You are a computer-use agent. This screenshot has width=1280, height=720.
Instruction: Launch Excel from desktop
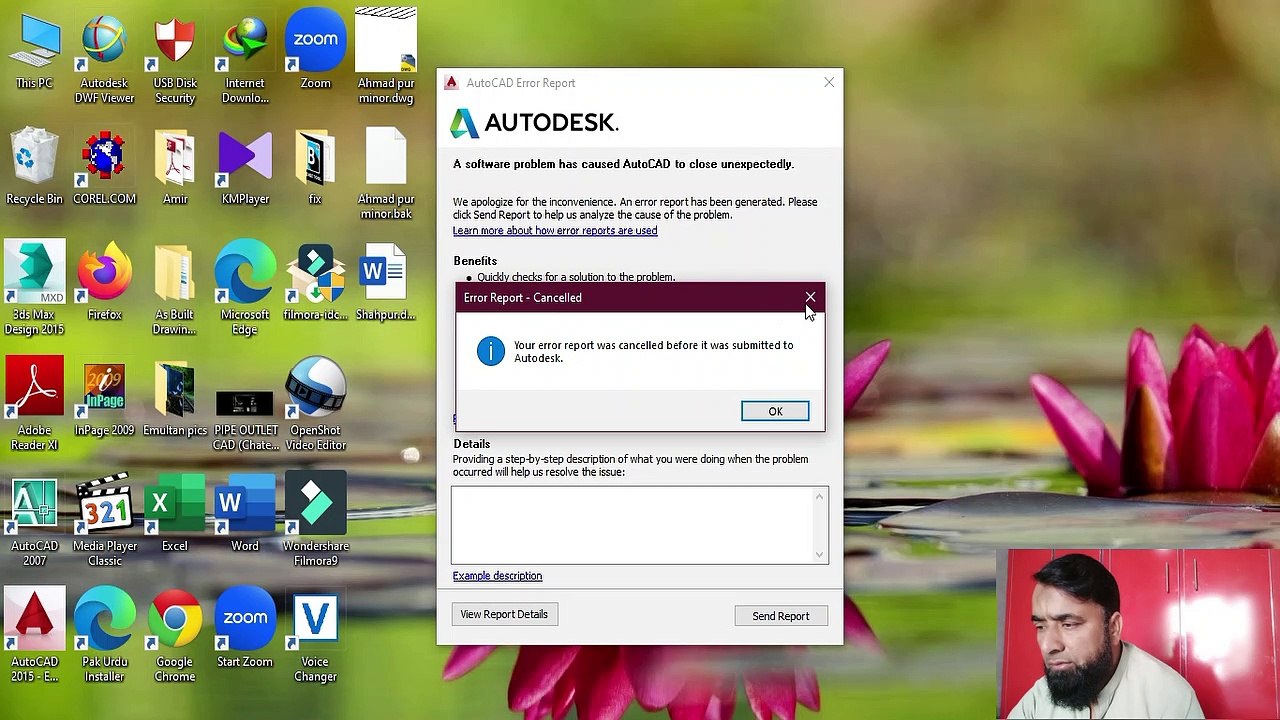[x=175, y=514]
